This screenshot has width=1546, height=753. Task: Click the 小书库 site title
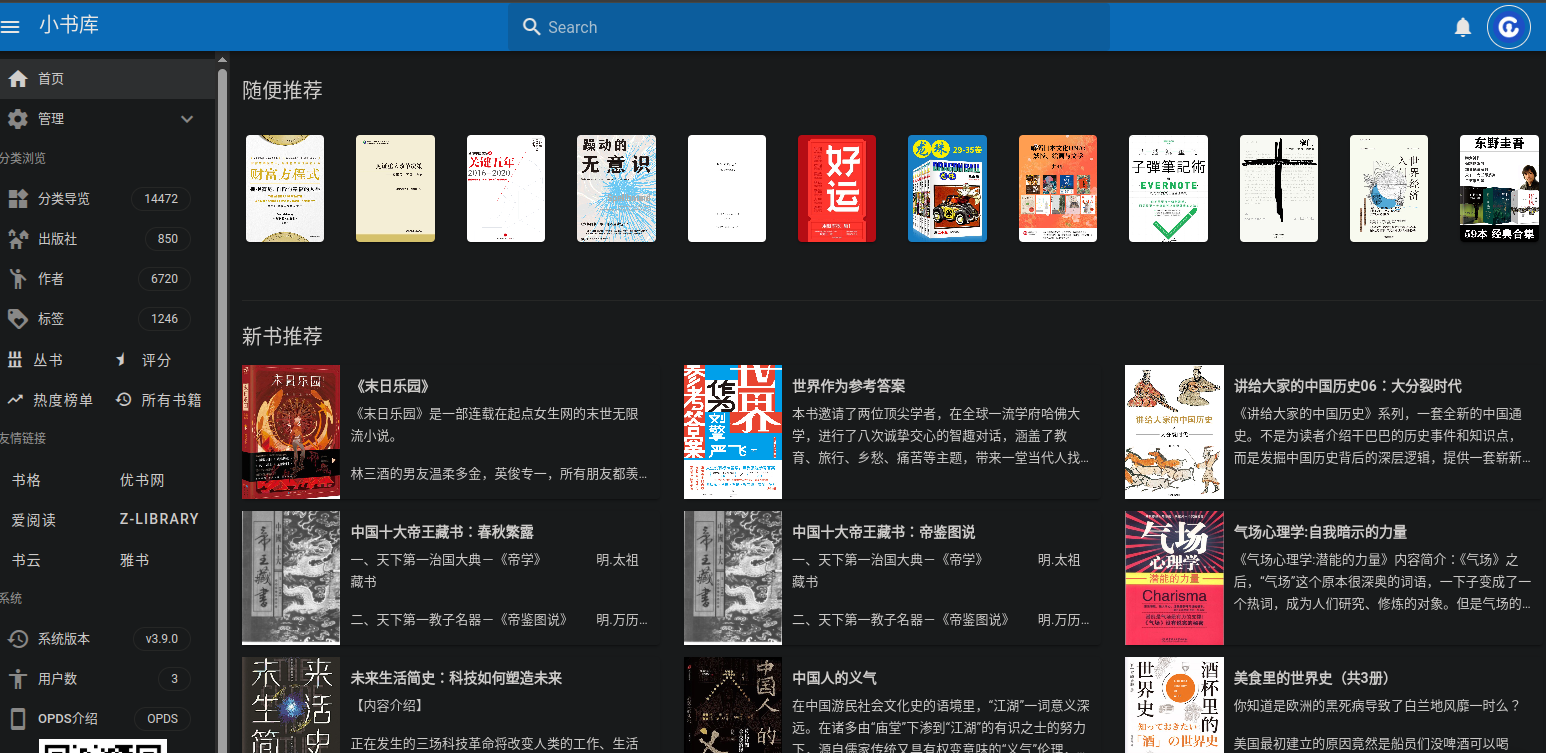[x=69, y=26]
